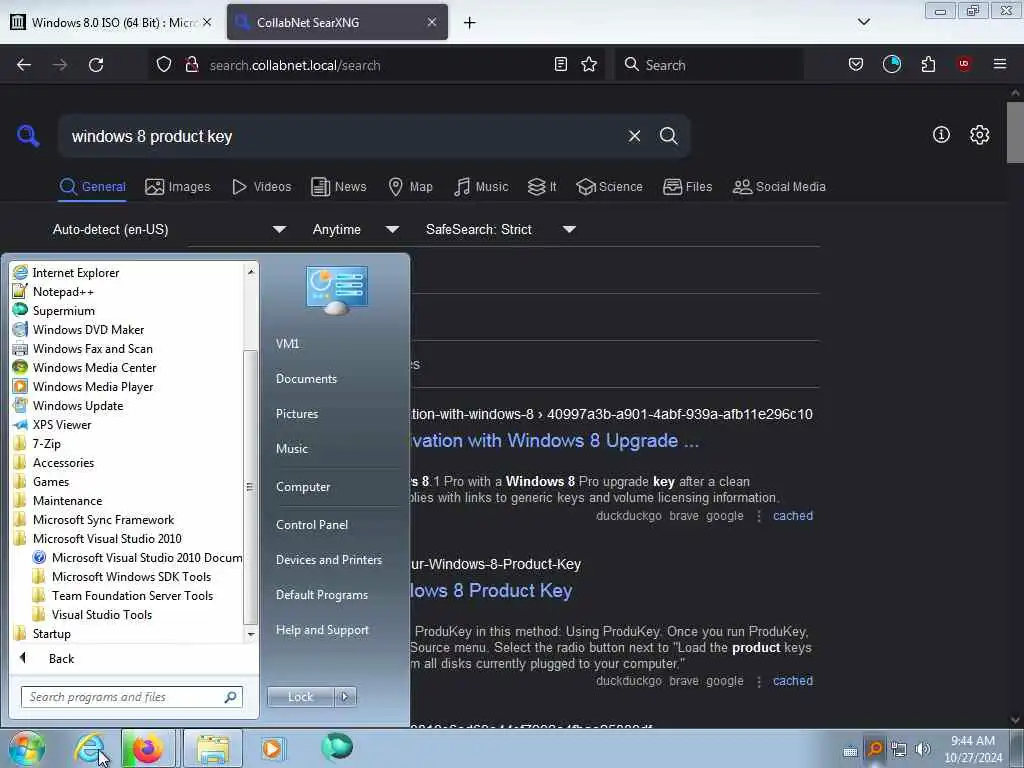Open the SafeSearch: Strict dropdown
The height and width of the screenshot is (768, 1024).
pos(500,229)
